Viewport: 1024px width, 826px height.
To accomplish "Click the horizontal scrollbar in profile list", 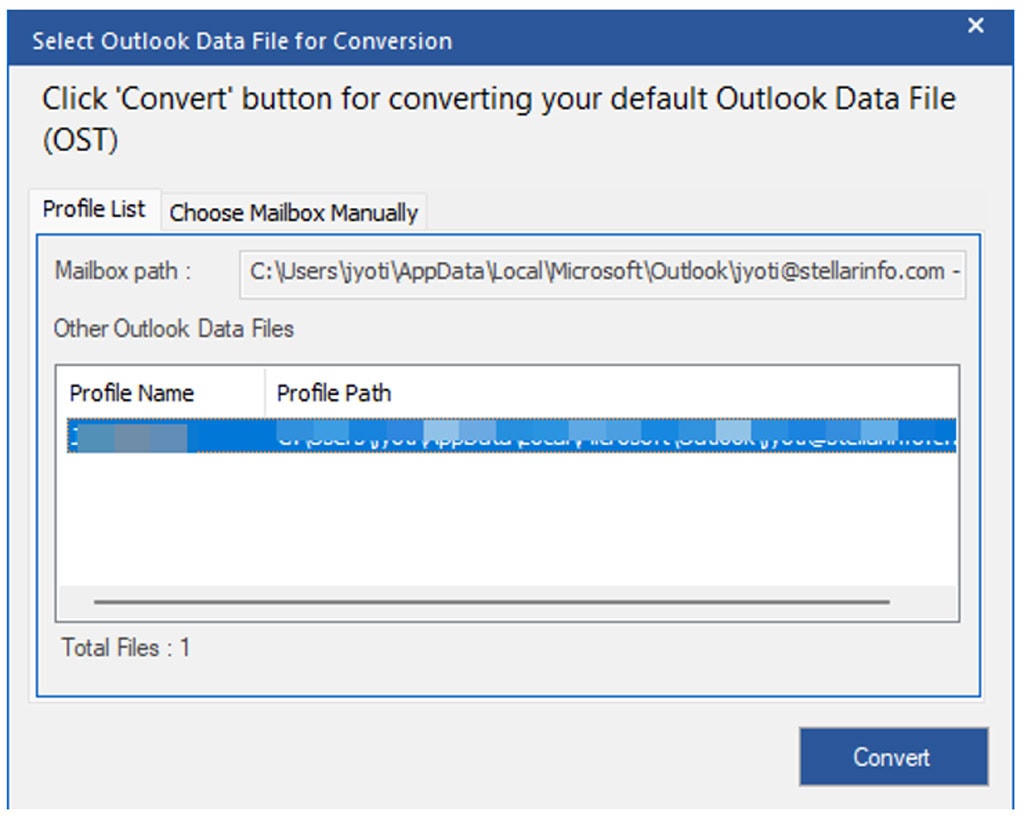I will click(x=492, y=601).
